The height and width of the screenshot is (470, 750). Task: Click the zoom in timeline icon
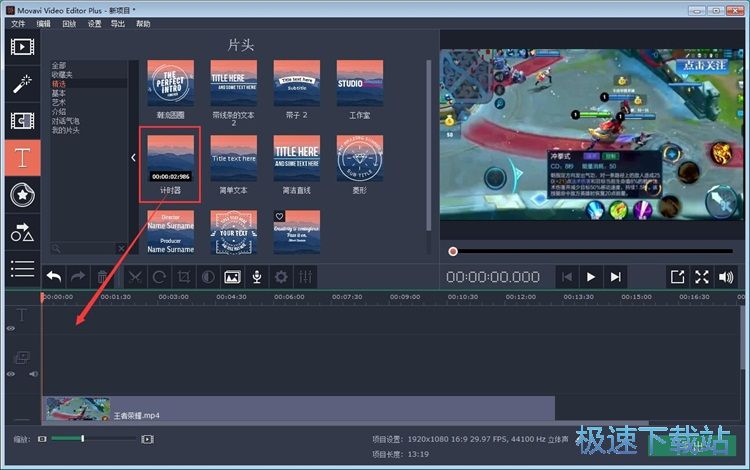[147, 439]
